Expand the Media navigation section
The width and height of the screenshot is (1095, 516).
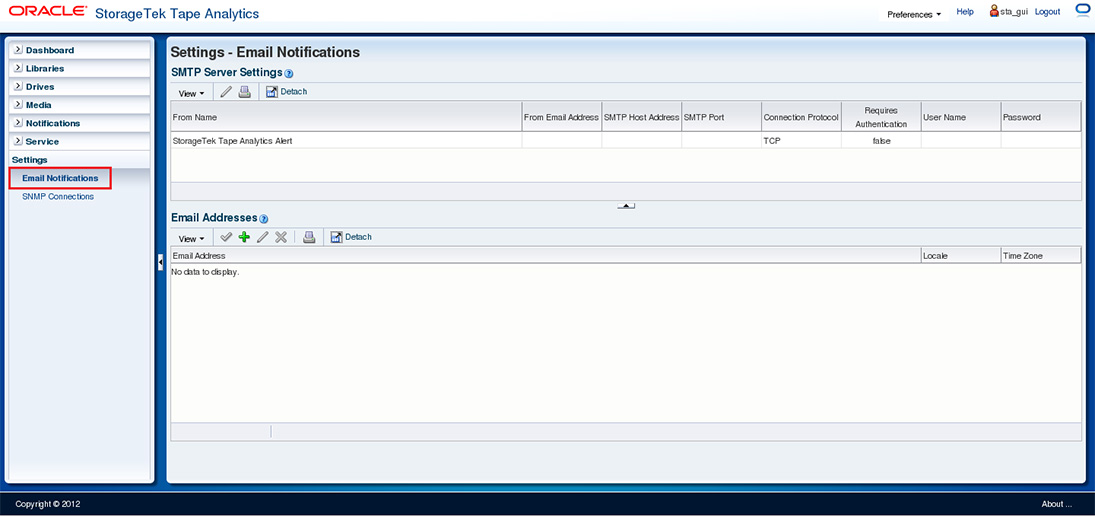18,105
